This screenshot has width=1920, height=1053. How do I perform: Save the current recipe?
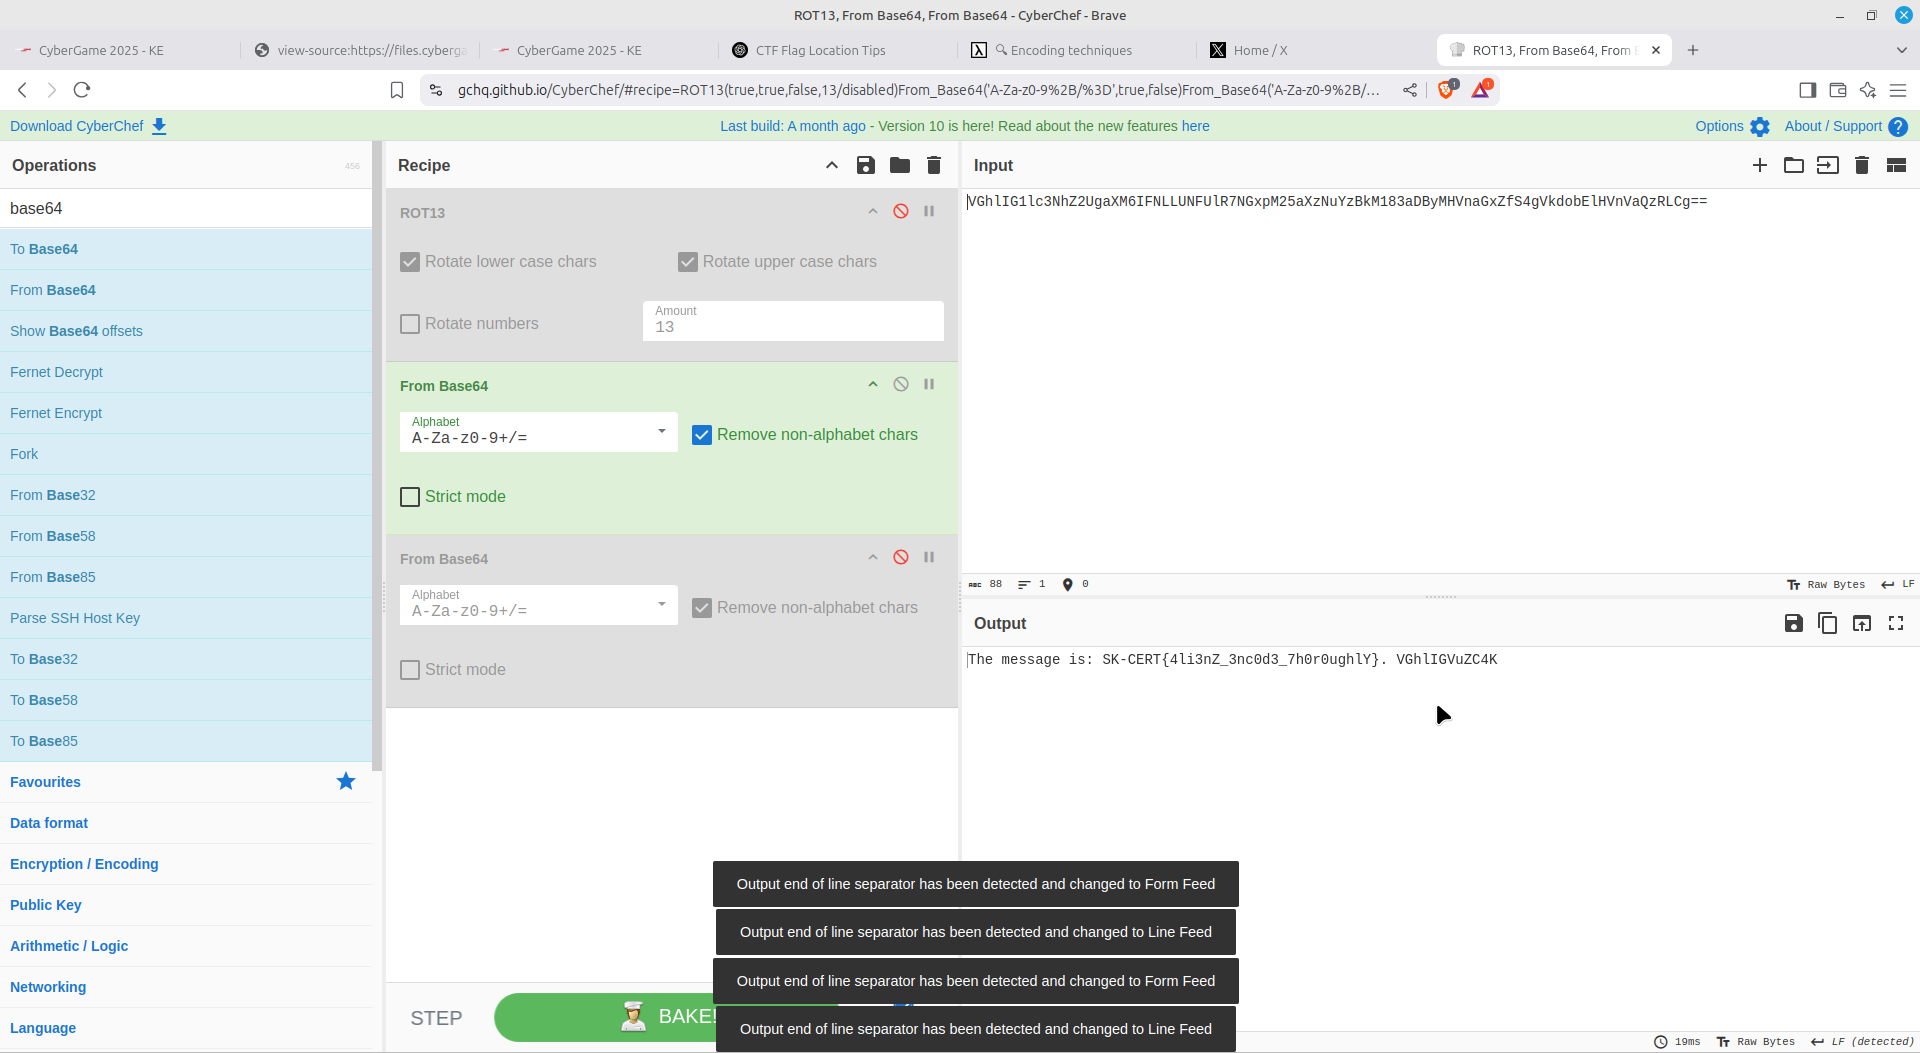pyautogui.click(x=866, y=165)
